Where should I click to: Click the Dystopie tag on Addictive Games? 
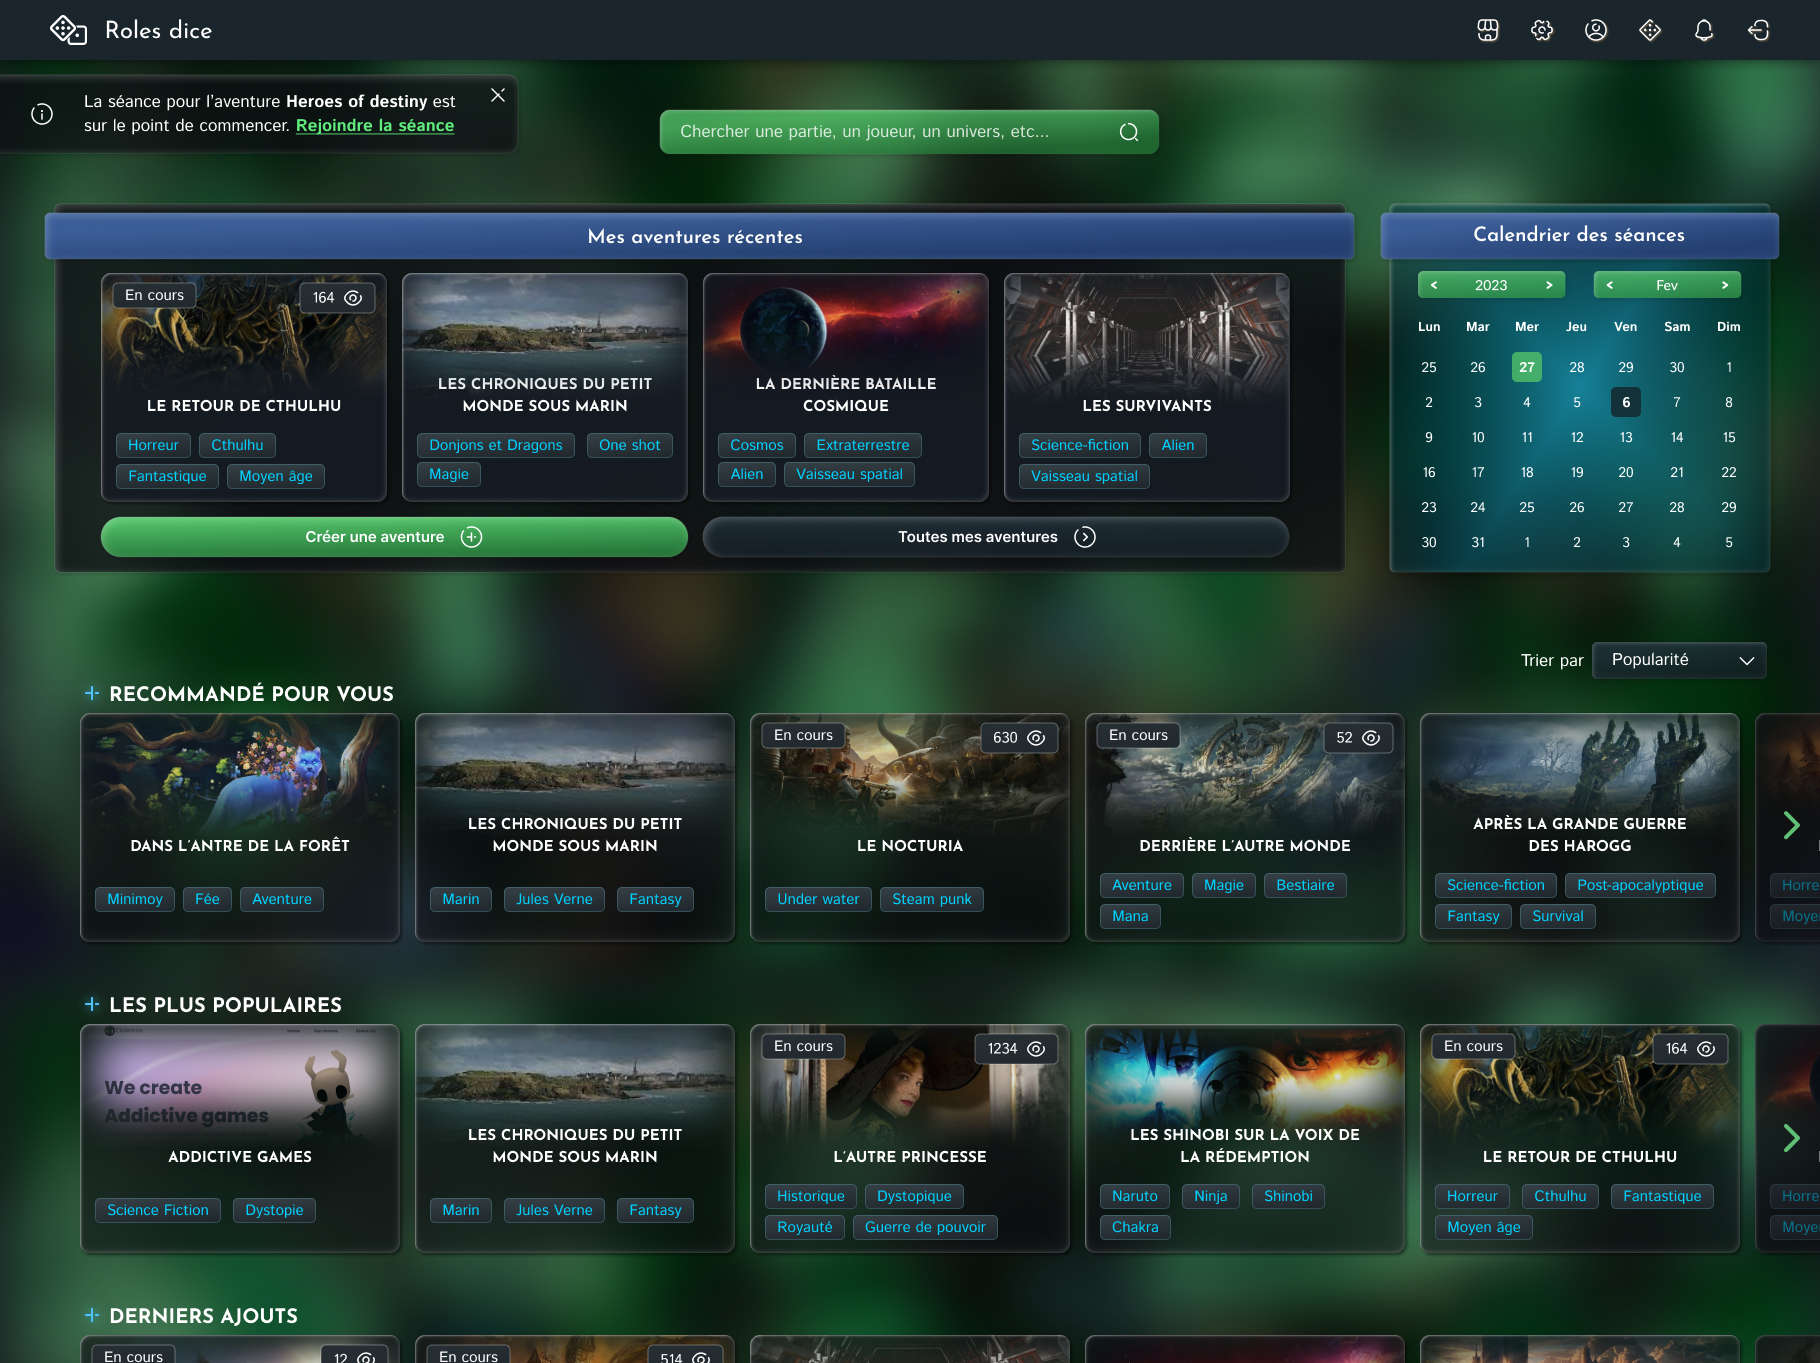pyautogui.click(x=274, y=1210)
